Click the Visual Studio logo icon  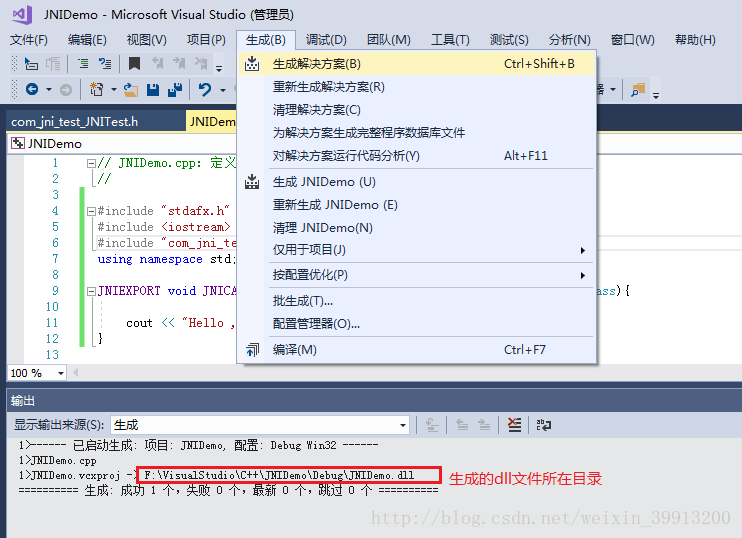pyautogui.click(x=22, y=15)
